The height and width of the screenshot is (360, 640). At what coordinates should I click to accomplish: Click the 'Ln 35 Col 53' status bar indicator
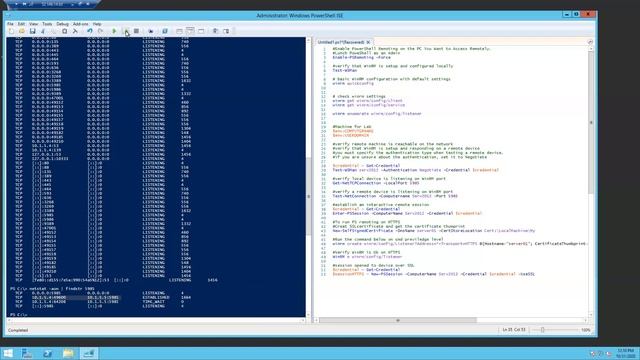coord(514,330)
